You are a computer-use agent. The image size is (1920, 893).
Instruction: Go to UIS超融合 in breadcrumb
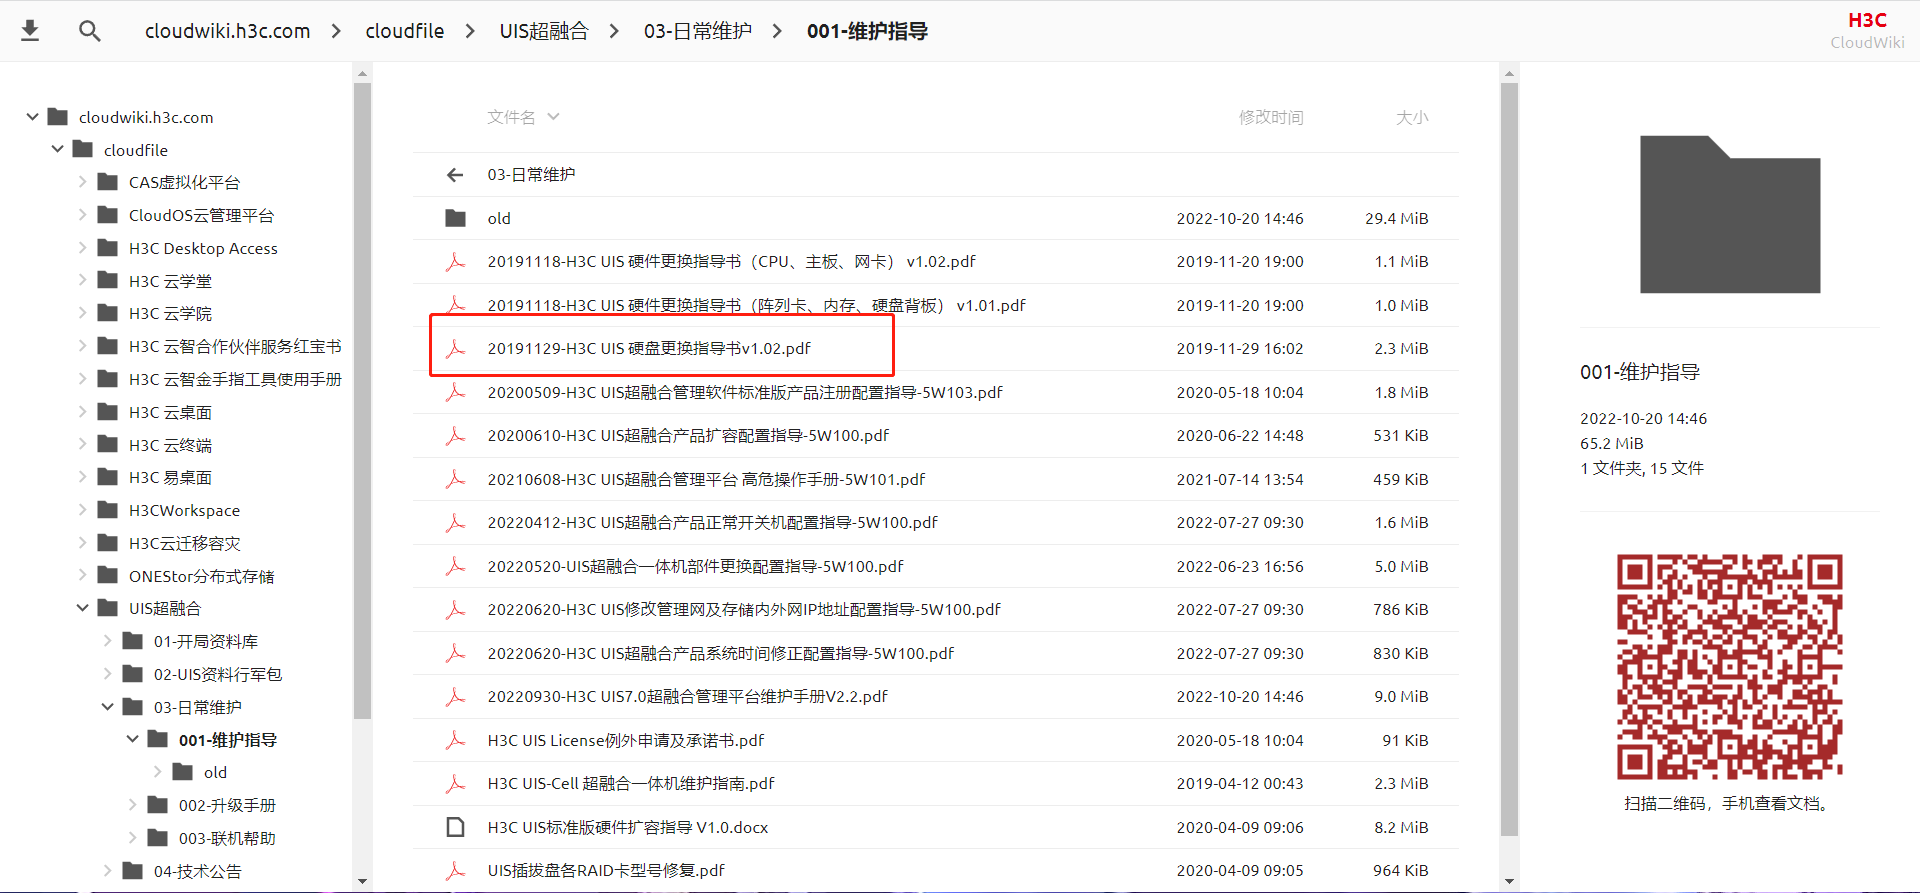pos(544,31)
